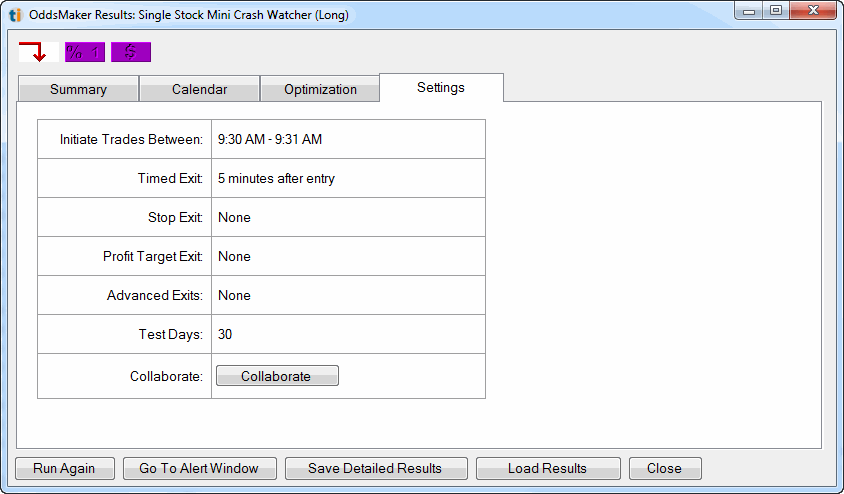Click the Go To Alert Window button
The width and height of the screenshot is (844, 494).
coord(199,468)
